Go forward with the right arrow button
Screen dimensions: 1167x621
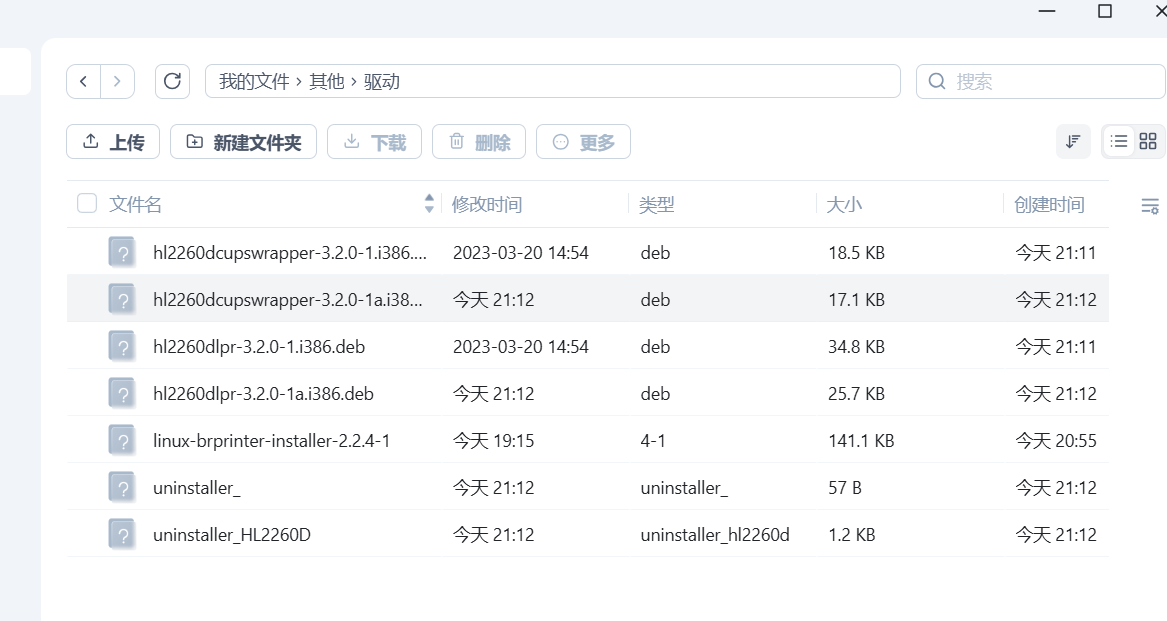pos(118,81)
